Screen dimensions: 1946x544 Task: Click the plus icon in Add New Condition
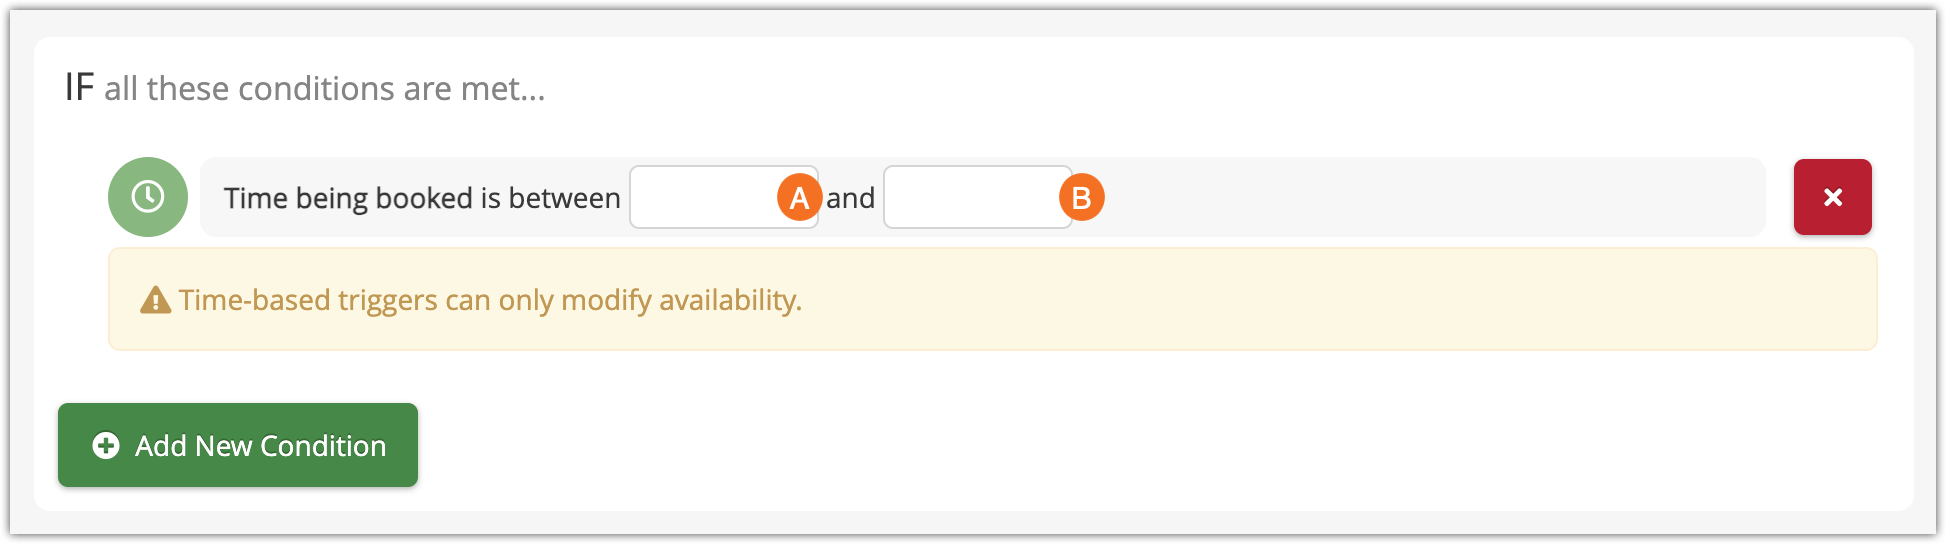[x=106, y=446]
